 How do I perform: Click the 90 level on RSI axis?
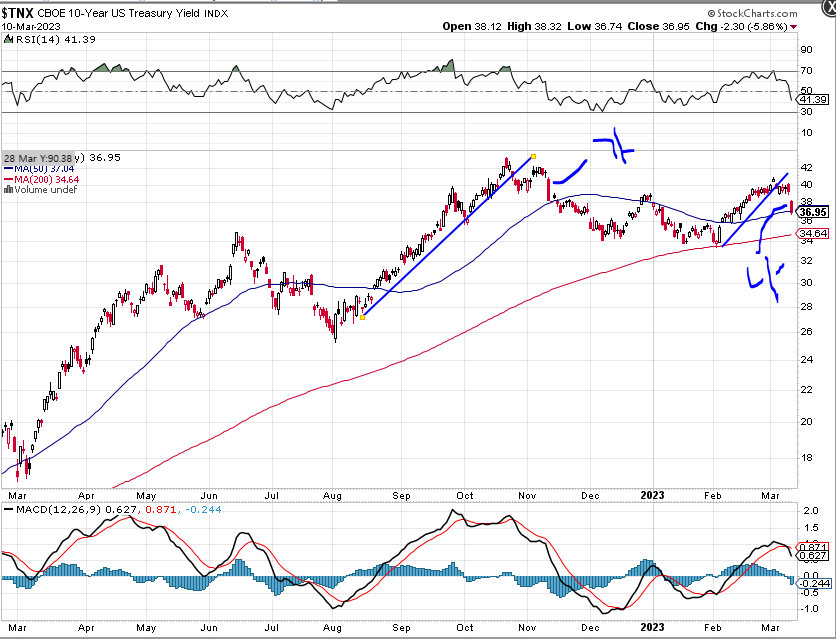coord(807,50)
